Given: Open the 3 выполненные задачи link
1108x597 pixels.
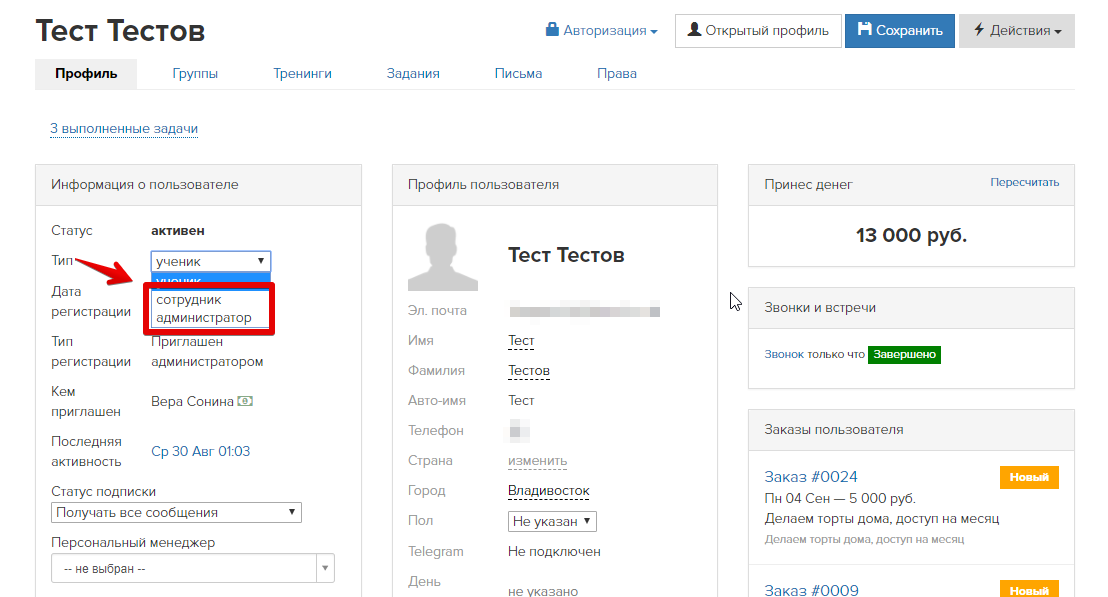Looking at the screenshot, I should pyautogui.click(x=124, y=129).
